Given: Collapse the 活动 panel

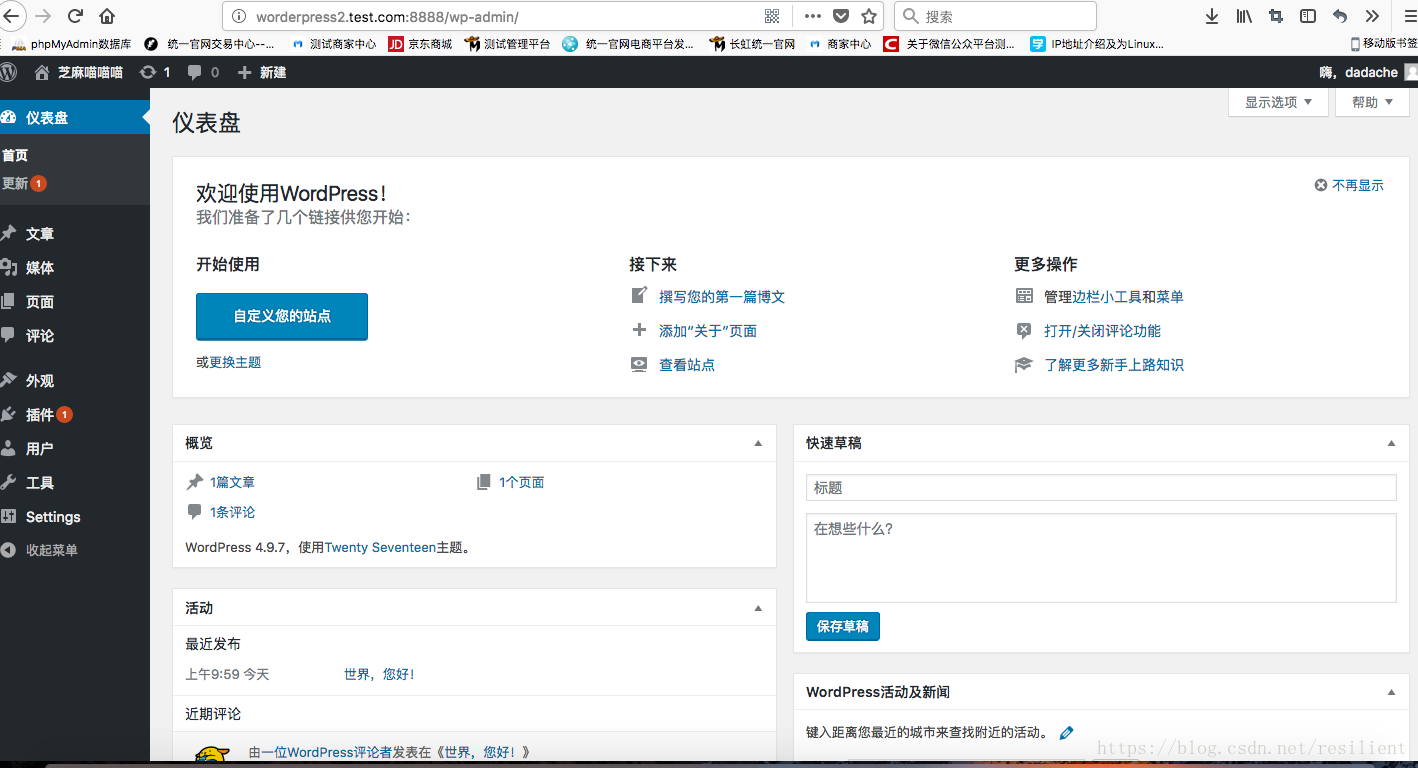Looking at the screenshot, I should [x=758, y=608].
